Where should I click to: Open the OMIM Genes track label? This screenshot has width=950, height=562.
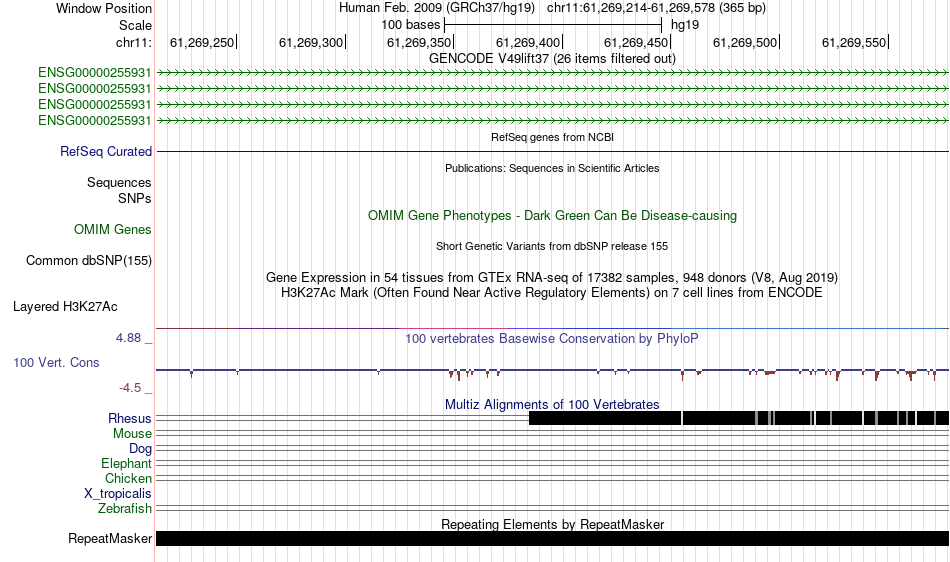click(113, 230)
